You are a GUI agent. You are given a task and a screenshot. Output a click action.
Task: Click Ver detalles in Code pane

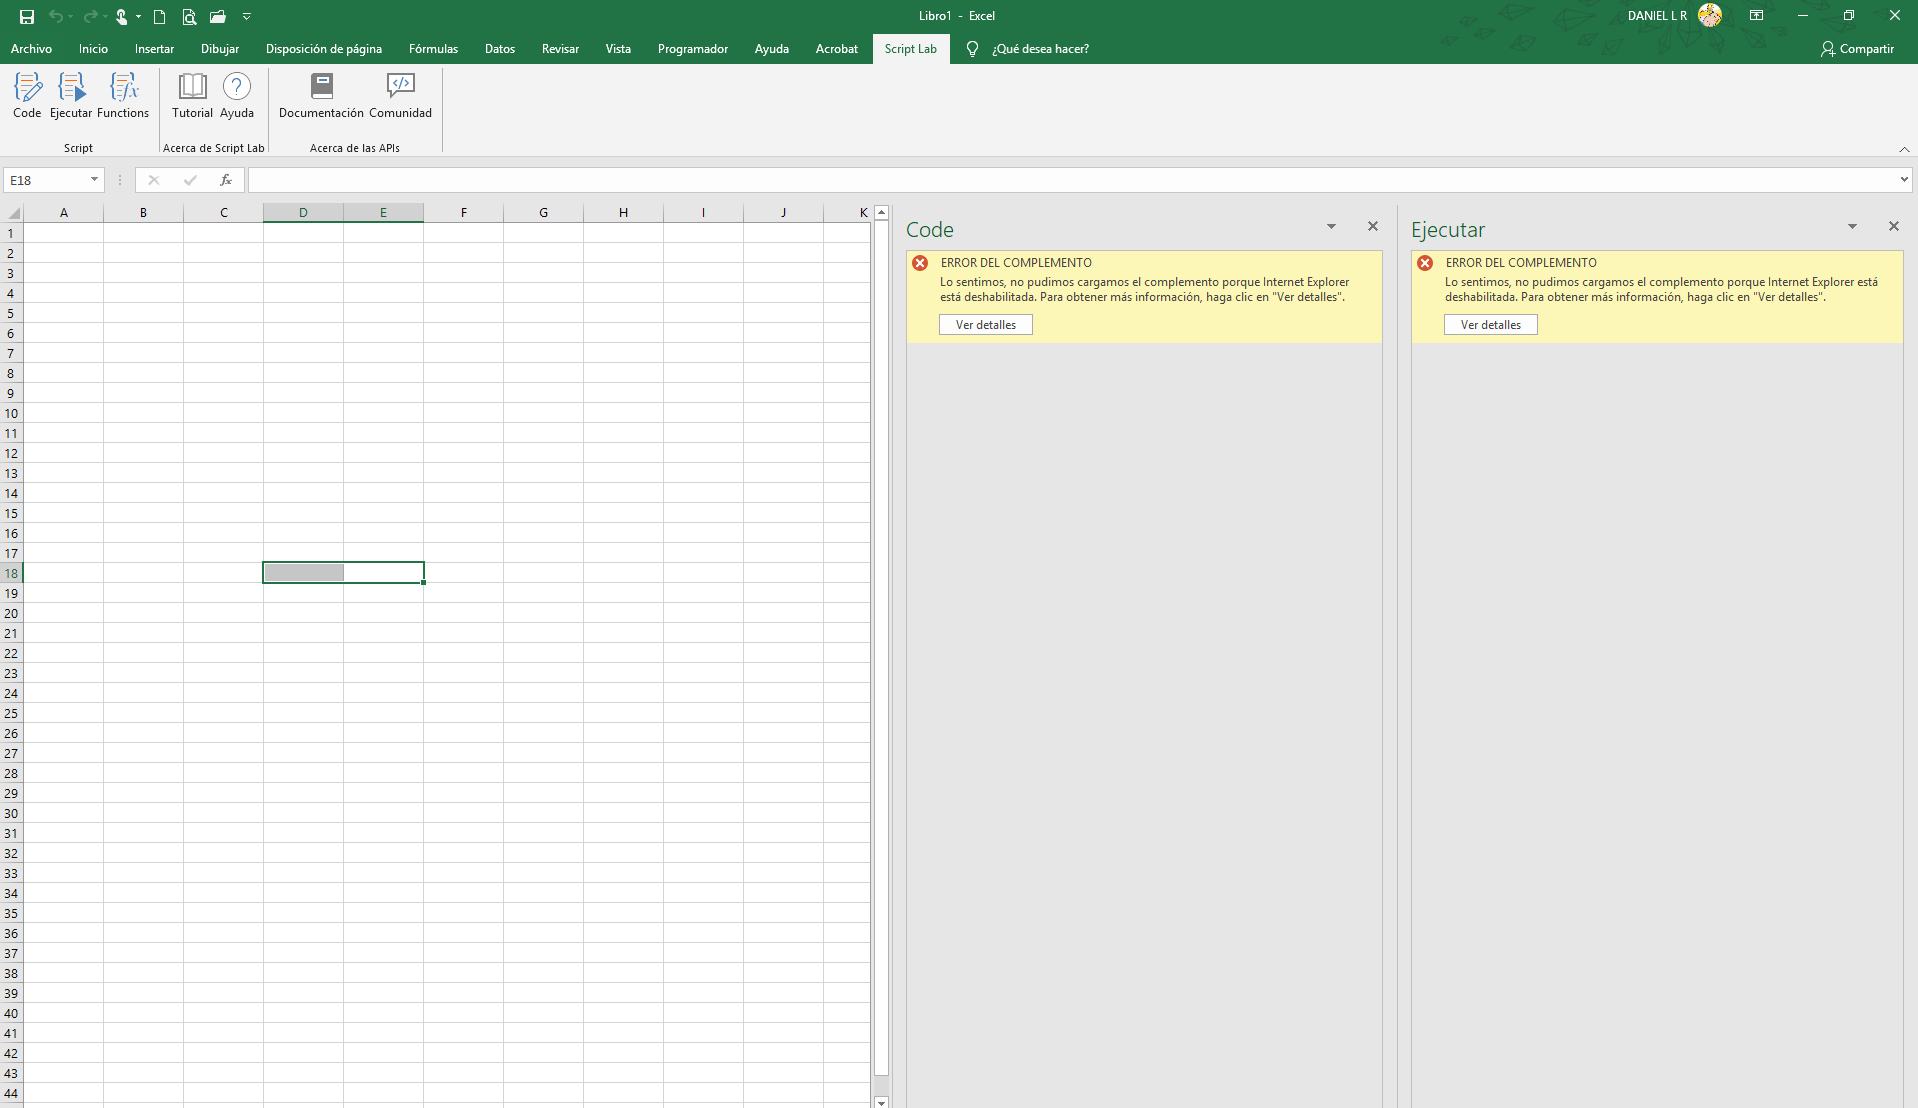pyautogui.click(x=985, y=325)
